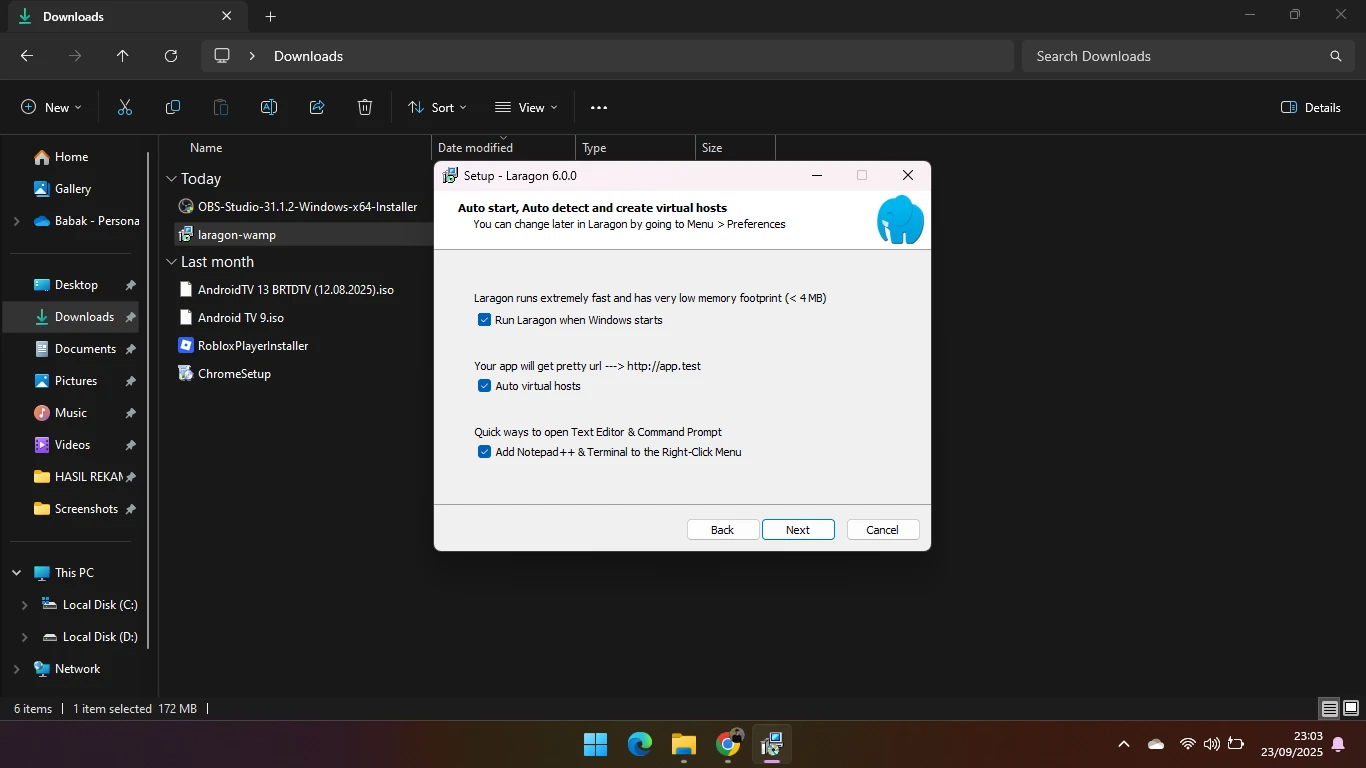This screenshot has width=1366, height=768.
Task: Uncheck Add Notepad++ & Terminal option
Action: coord(485,452)
